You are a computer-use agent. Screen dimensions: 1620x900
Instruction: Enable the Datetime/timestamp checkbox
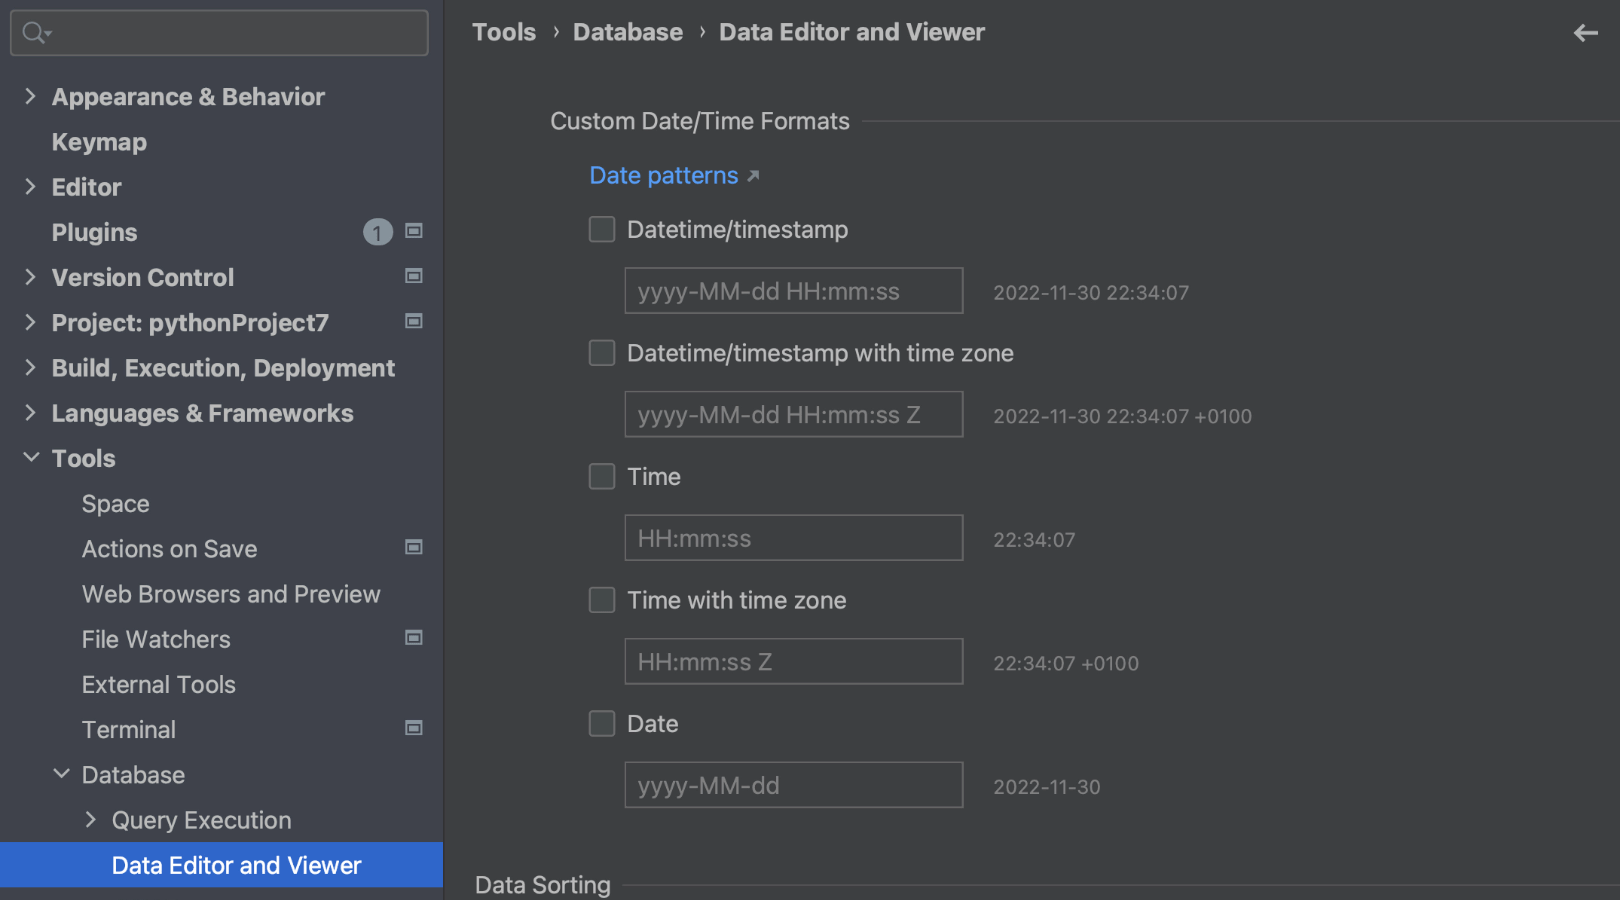pyautogui.click(x=602, y=229)
